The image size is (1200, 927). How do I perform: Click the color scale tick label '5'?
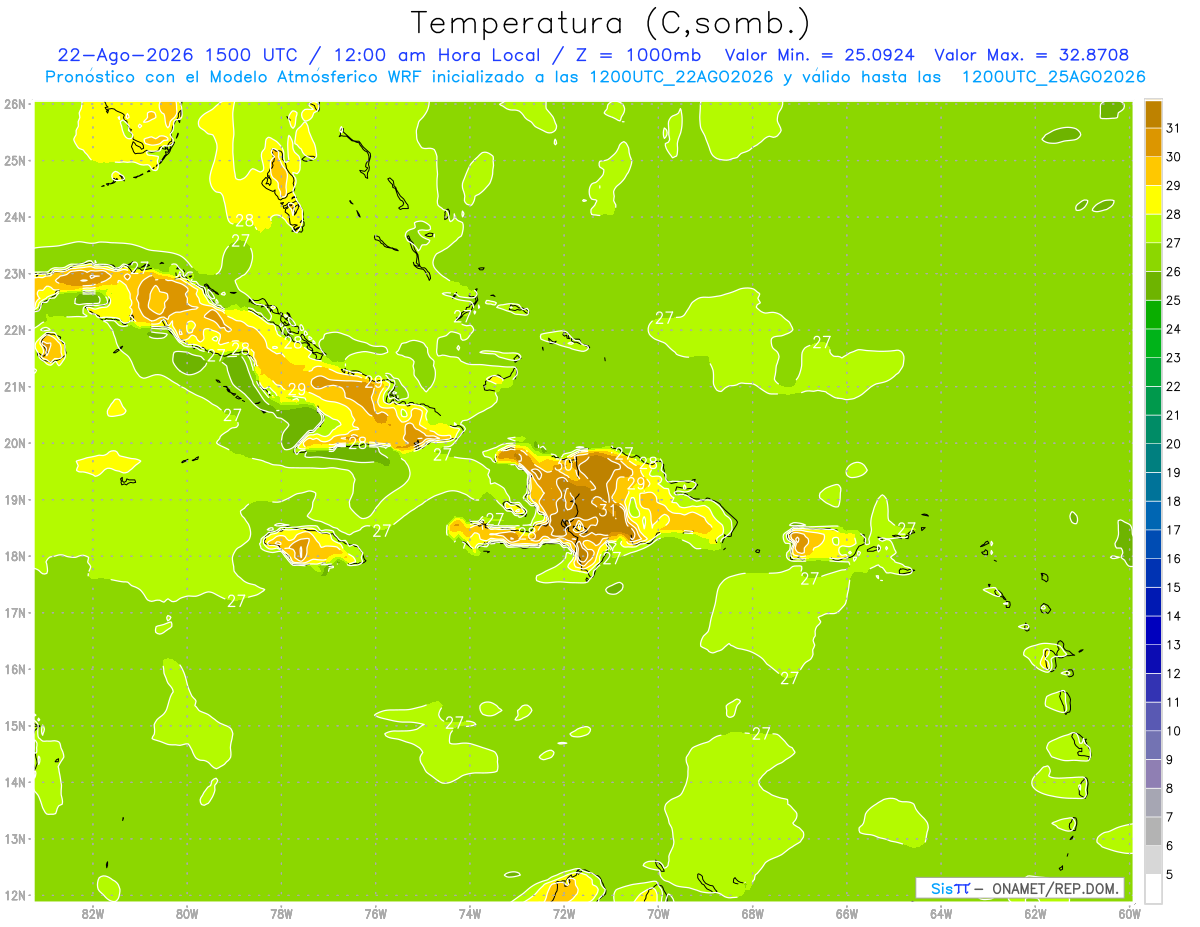(1171, 874)
